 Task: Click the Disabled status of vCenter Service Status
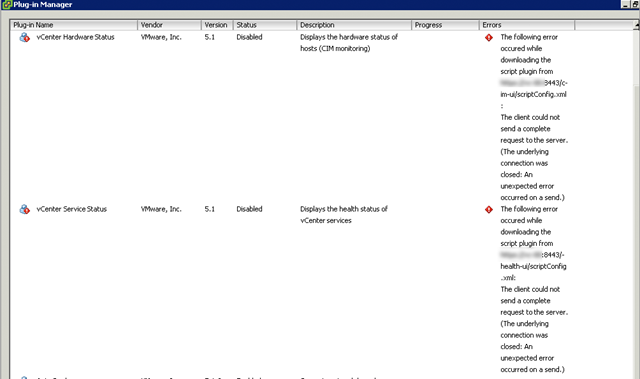point(249,209)
